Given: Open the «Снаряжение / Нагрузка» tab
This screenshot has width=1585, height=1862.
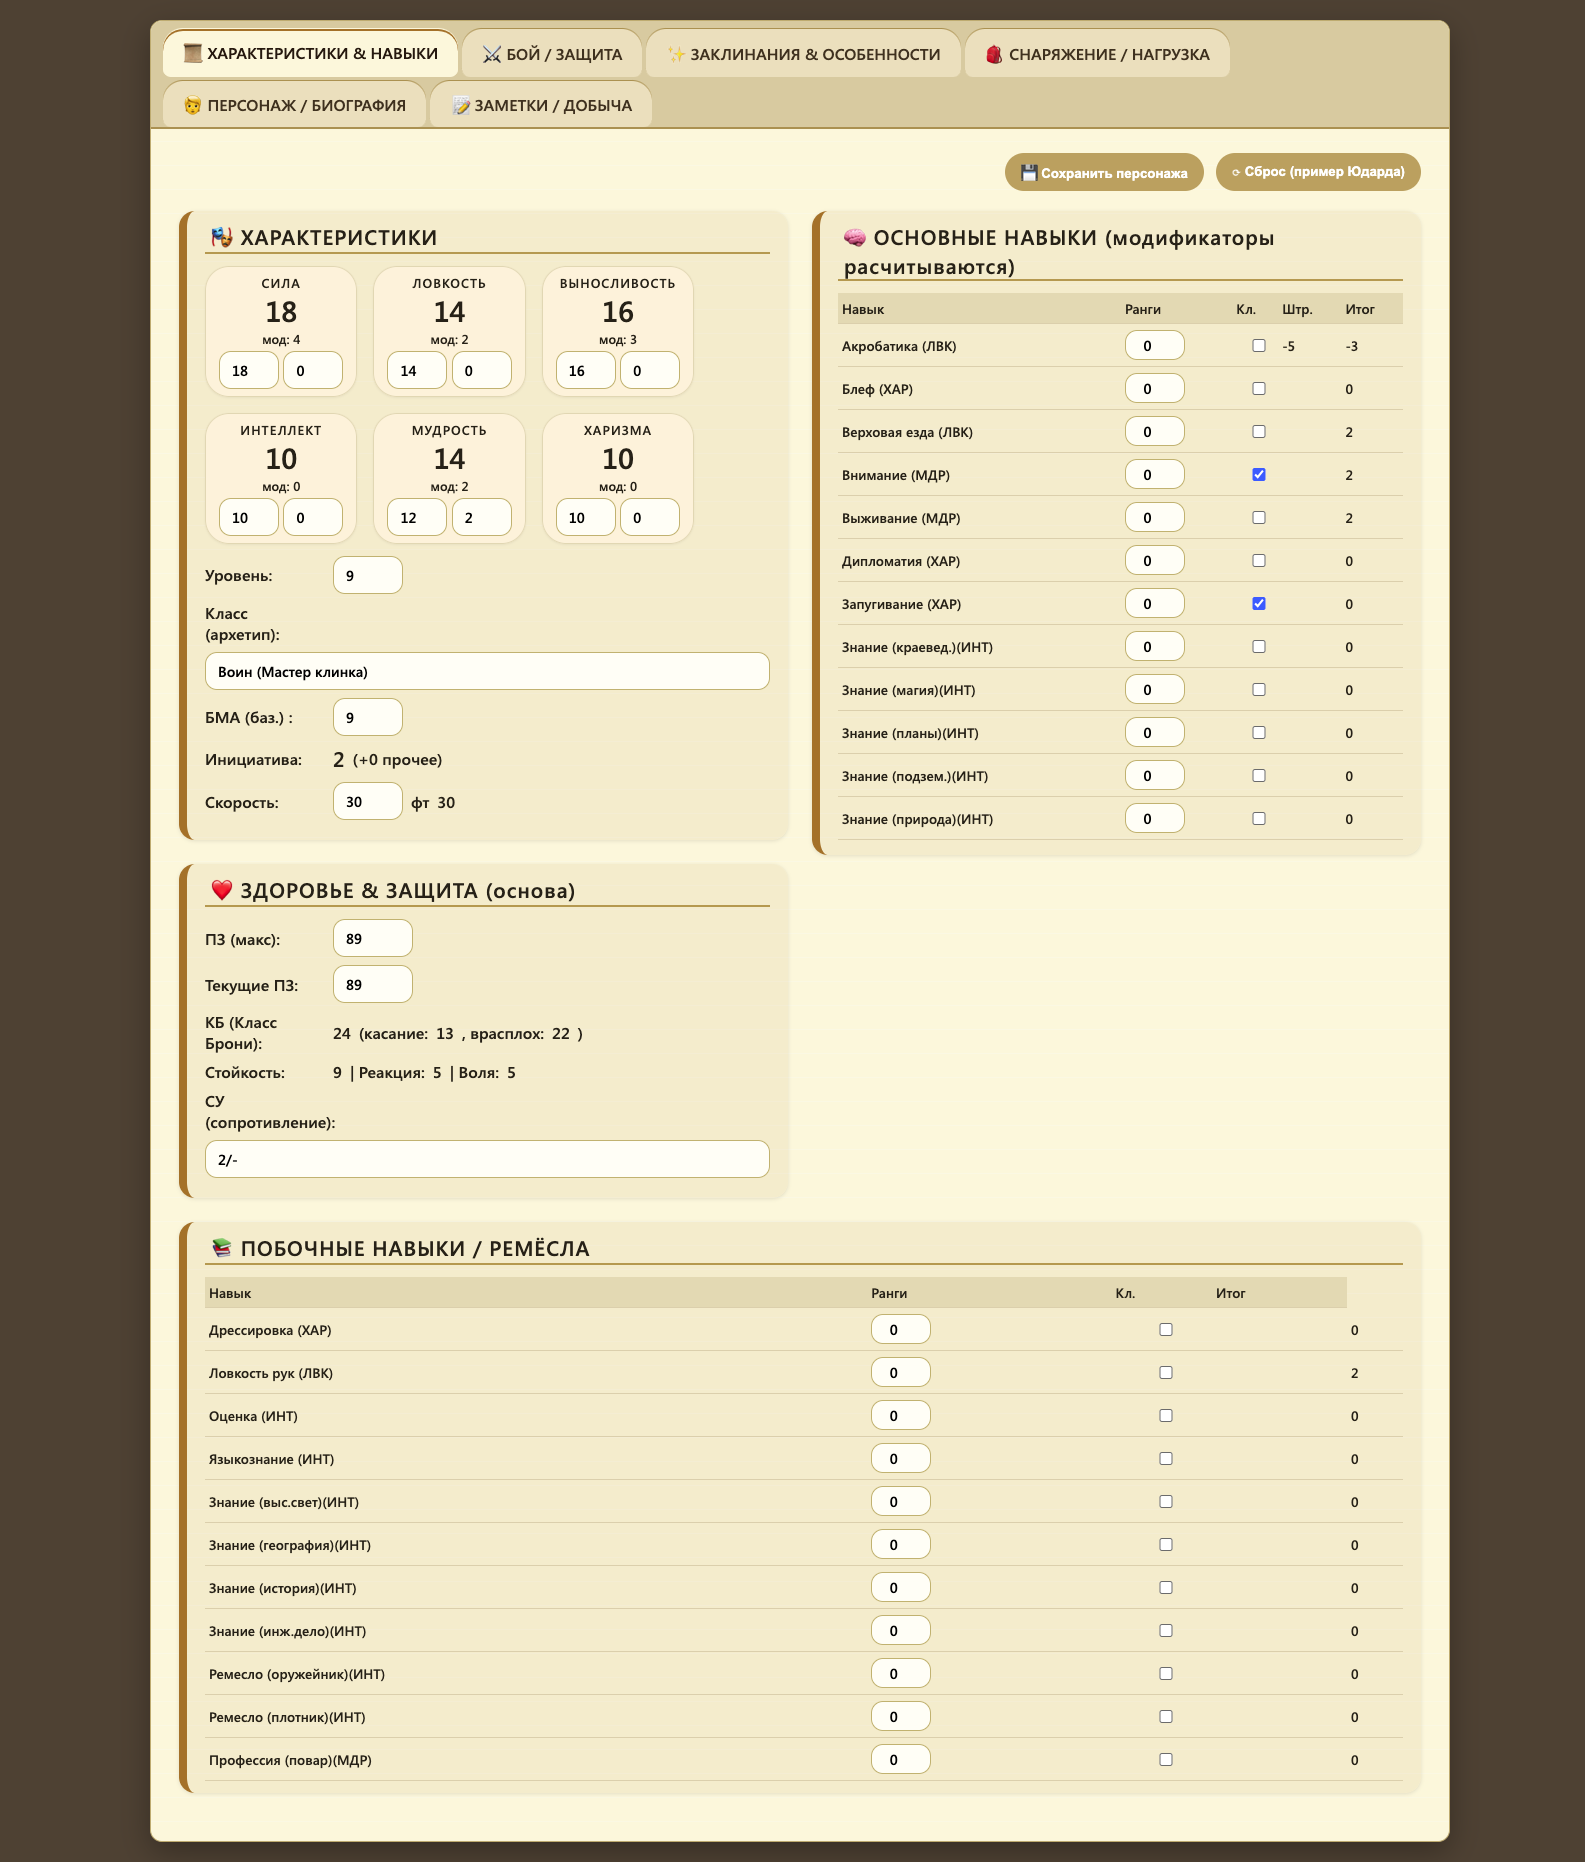Looking at the screenshot, I should (x=1097, y=54).
